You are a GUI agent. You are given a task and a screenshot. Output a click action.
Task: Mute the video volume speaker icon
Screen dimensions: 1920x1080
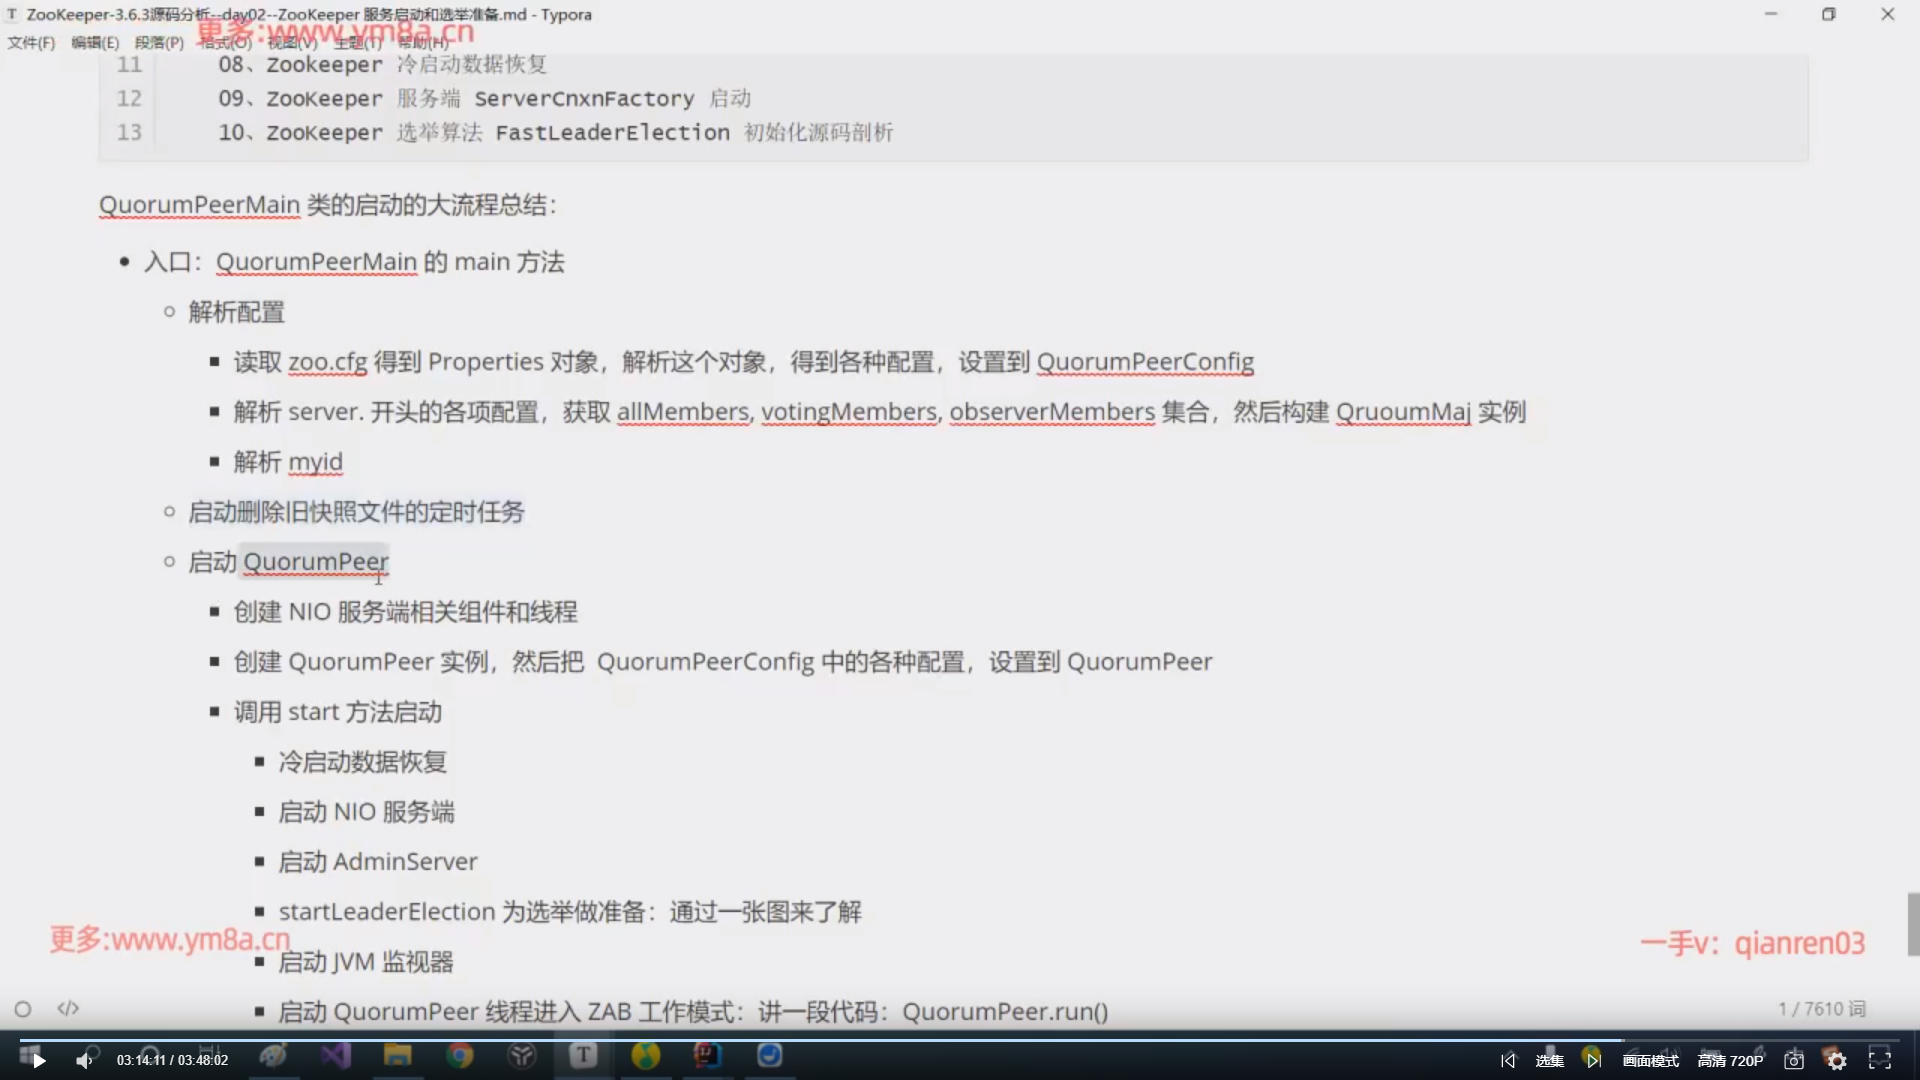pos(84,1060)
